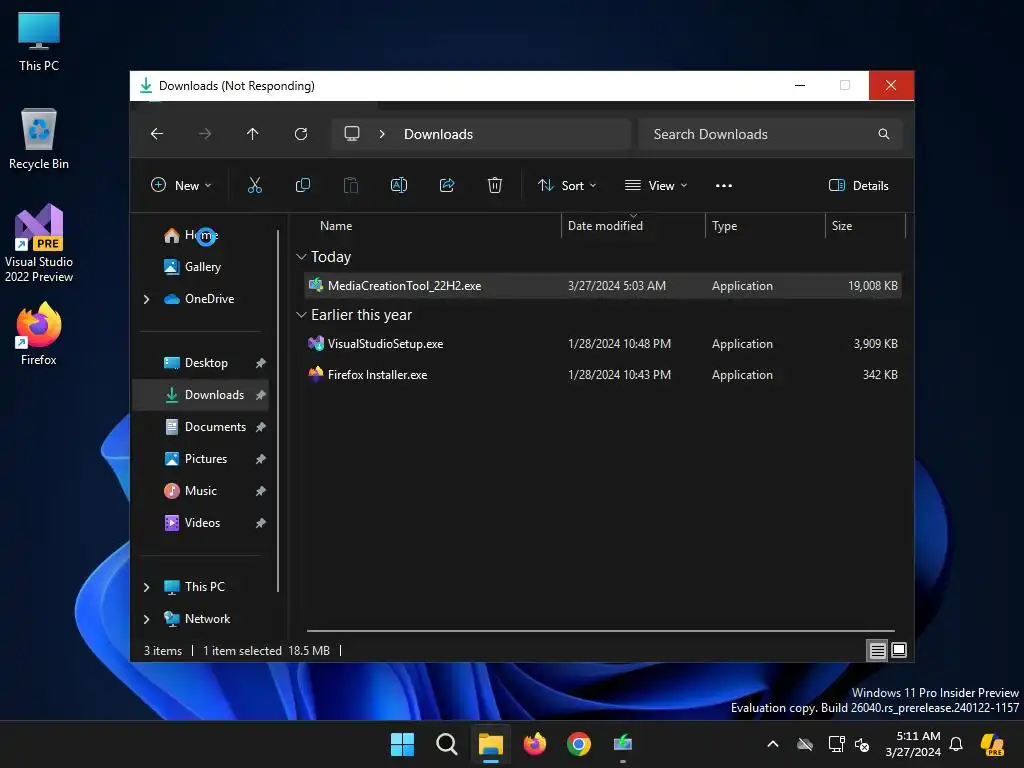
Task: Open Google Chrome from the taskbar
Action: pyautogui.click(x=579, y=744)
